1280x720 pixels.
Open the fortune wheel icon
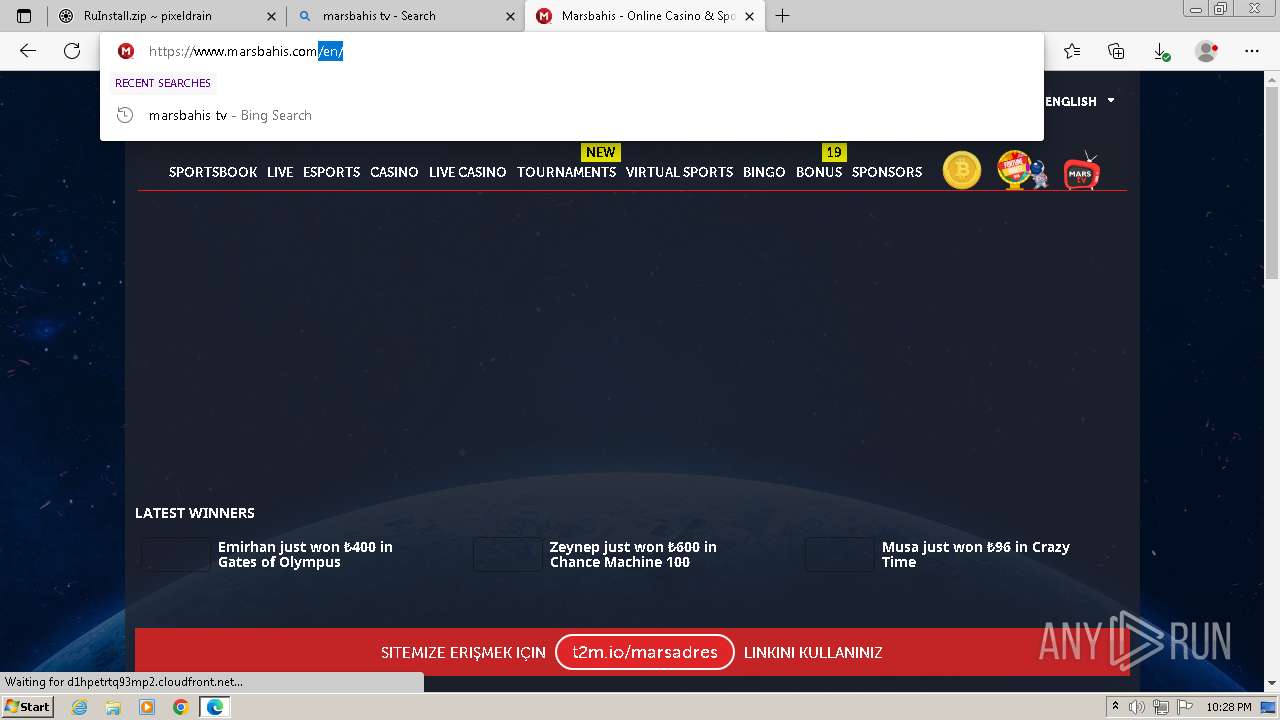coord(1022,170)
